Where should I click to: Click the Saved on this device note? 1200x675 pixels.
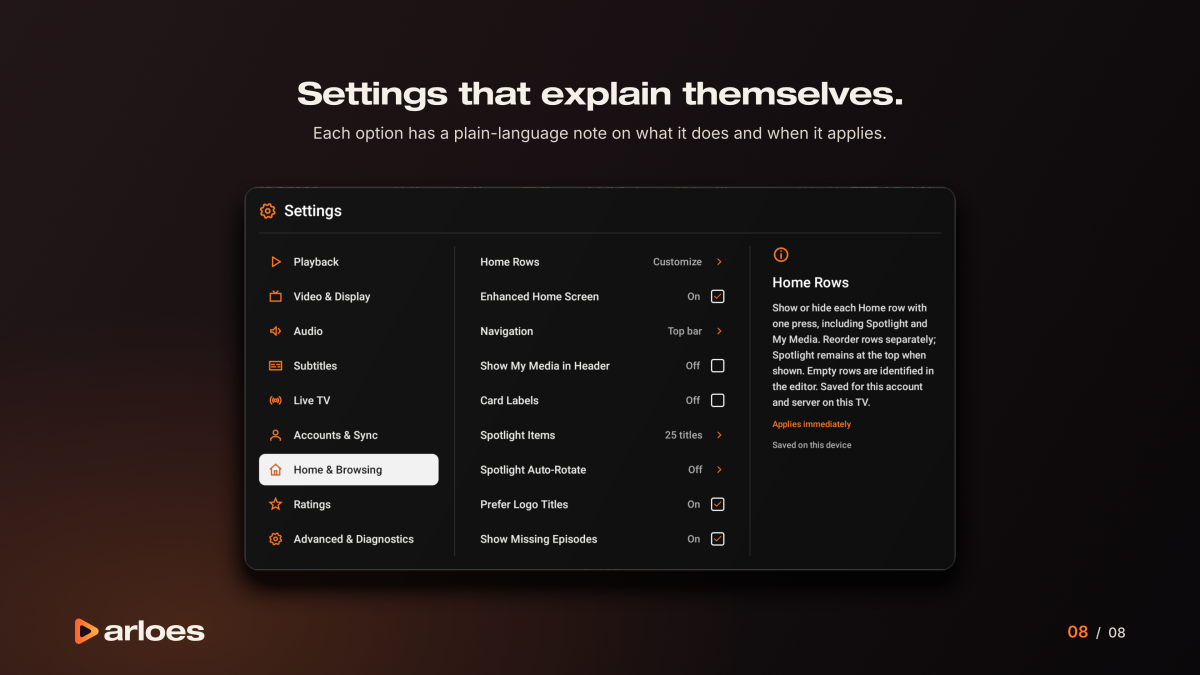click(x=811, y=445)
